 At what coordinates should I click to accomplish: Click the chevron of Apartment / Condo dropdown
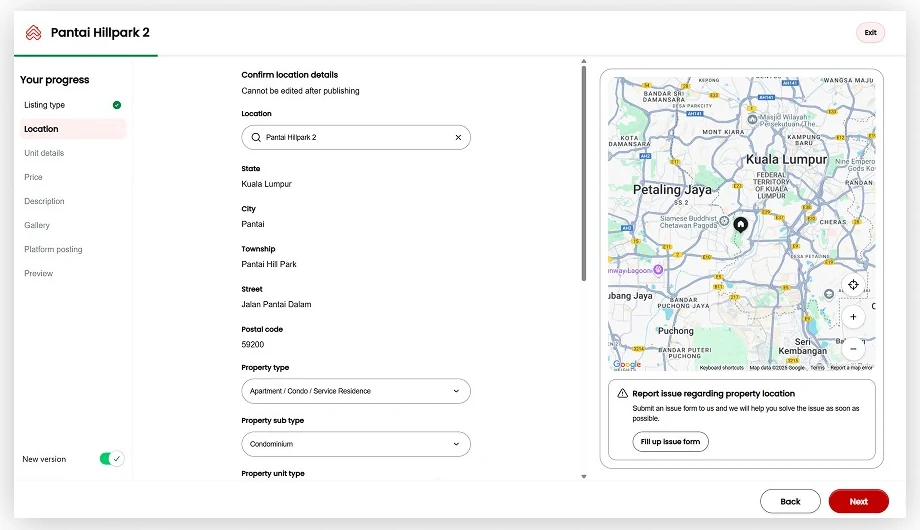click(456, 391)
